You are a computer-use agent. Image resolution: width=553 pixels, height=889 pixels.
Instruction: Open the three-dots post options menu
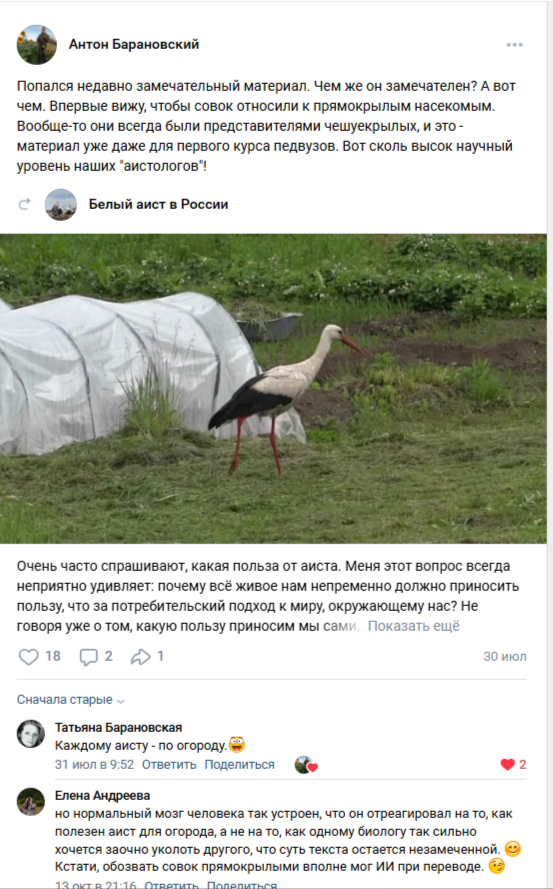(x=514, y=45)
